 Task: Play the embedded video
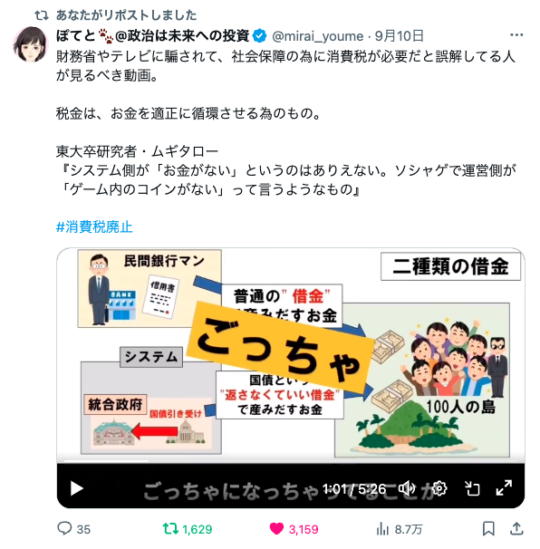point(77,488)
